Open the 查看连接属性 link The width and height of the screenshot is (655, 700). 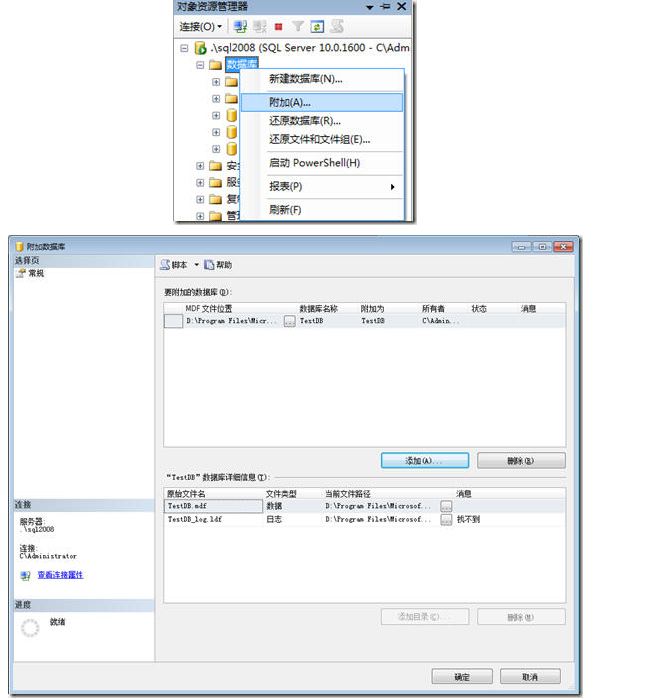pos(60,575)
